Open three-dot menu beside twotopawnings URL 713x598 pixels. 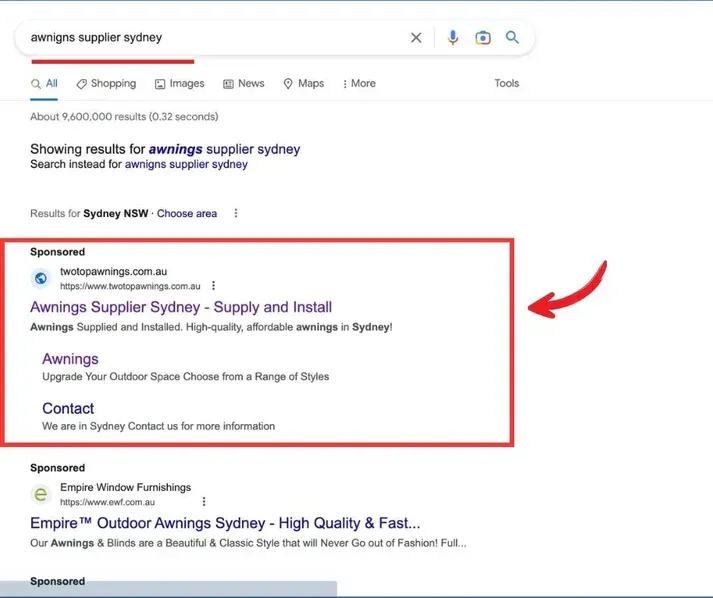tap(213, 285)
